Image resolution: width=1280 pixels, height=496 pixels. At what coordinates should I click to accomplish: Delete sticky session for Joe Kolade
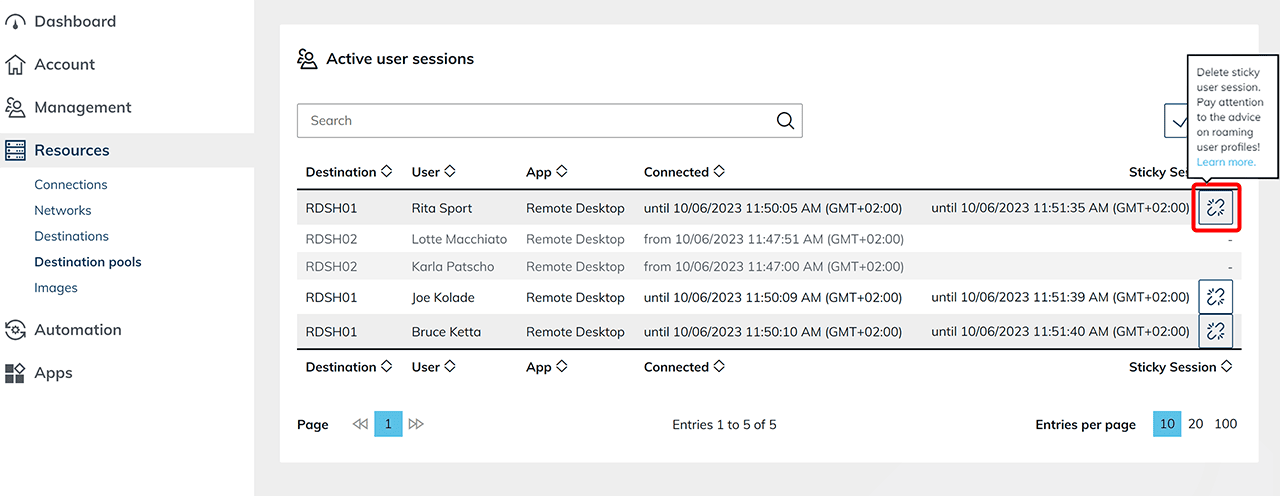coord(1216,297)
